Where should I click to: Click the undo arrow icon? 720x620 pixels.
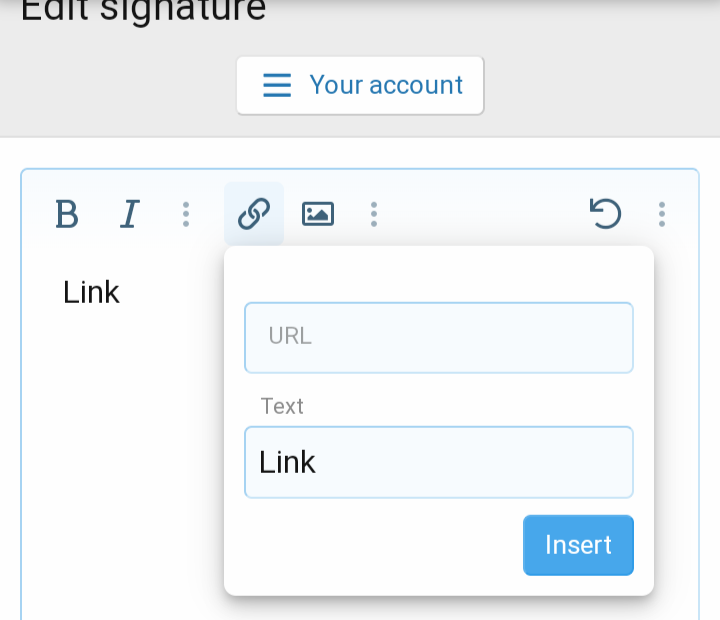605,214
